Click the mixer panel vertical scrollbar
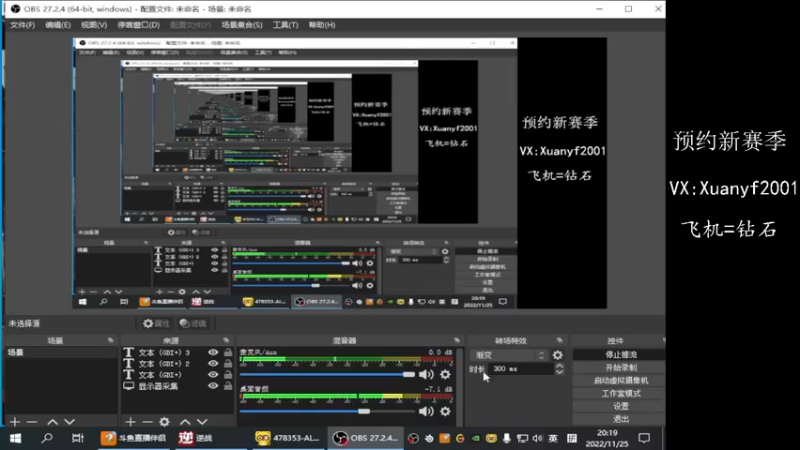Screen dimensions: 800x450 tap(461, 386)
